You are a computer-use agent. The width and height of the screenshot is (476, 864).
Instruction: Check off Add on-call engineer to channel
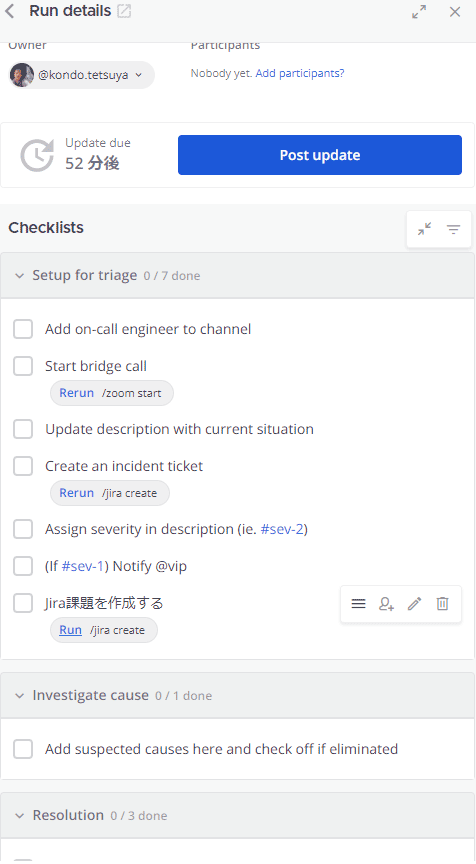(23, 329)
